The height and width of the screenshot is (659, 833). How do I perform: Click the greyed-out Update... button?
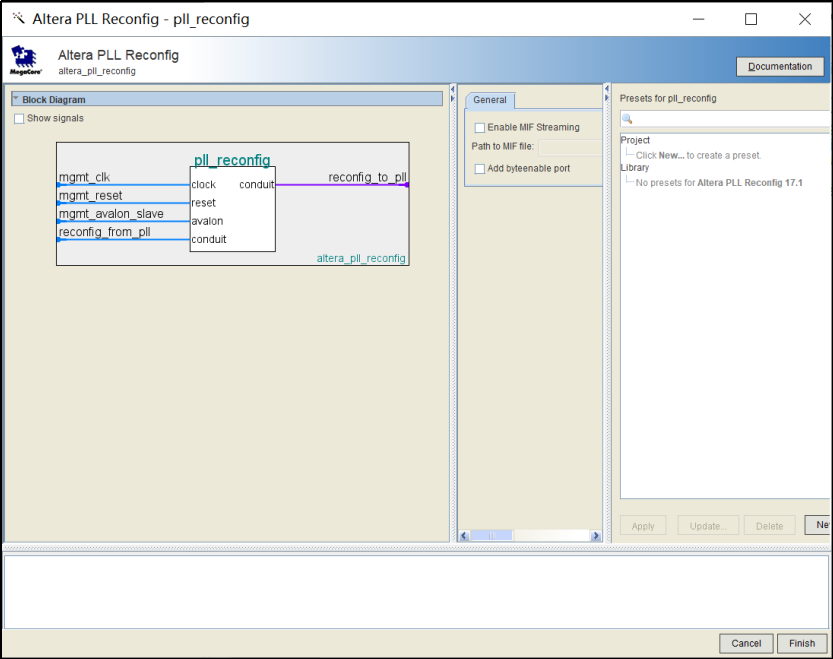(x=708, y=526)
